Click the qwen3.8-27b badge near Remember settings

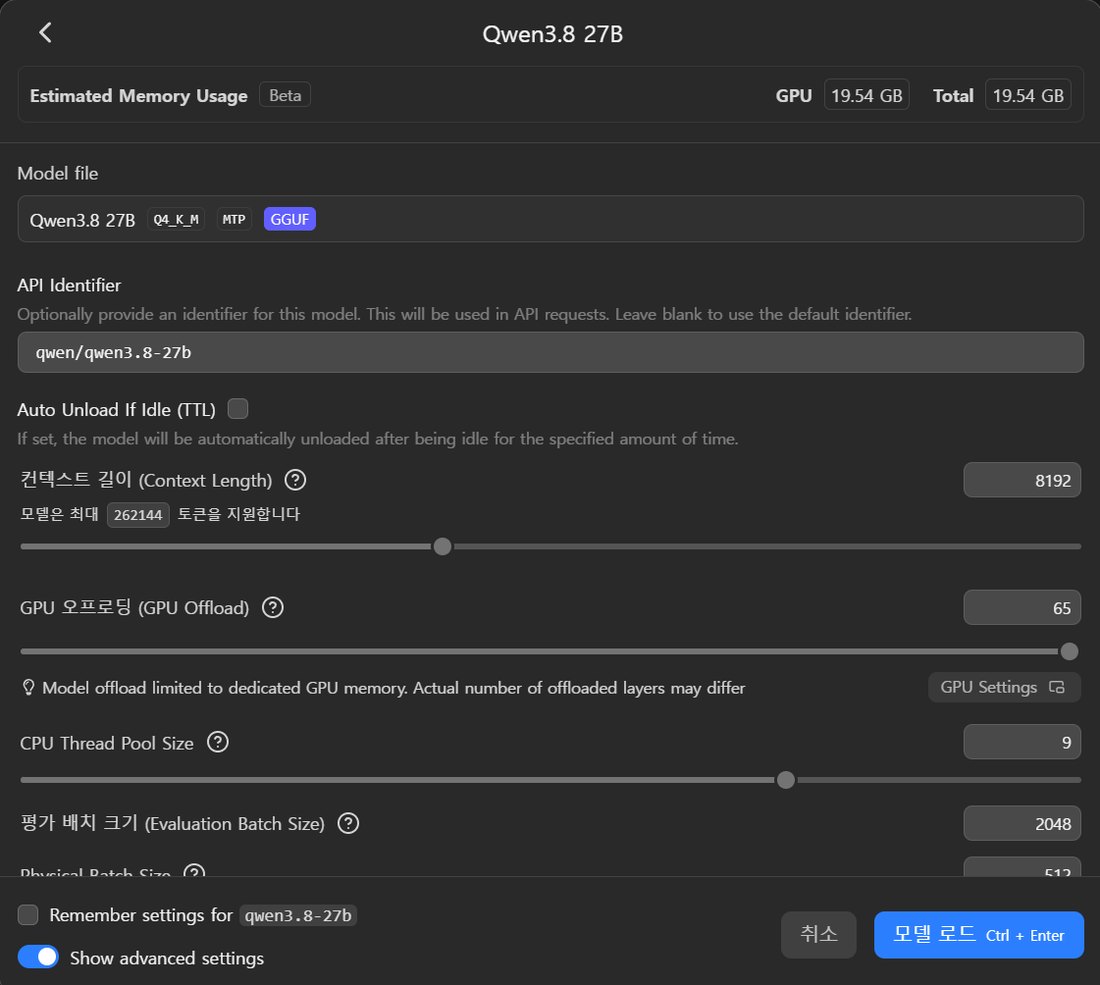298,916
